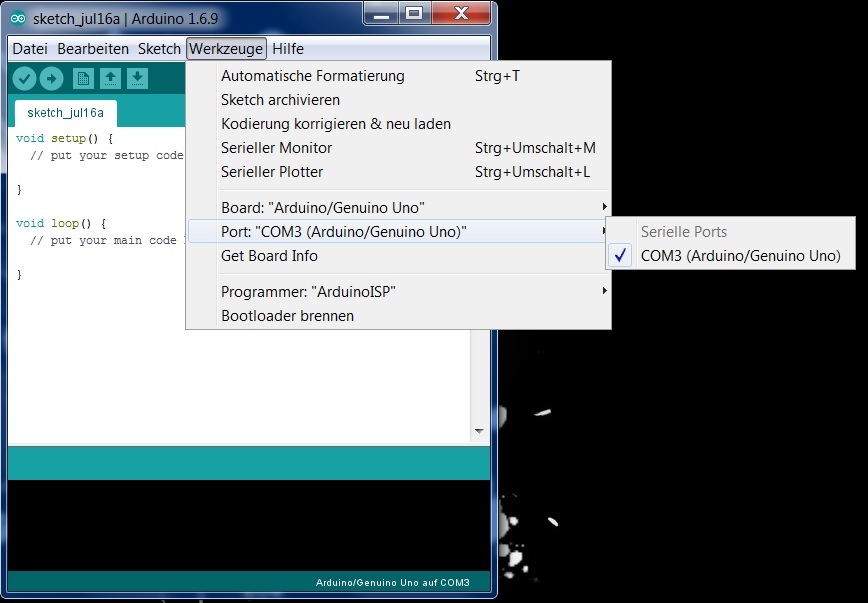Open the Datei menu
The image size is (868, 603).
click(x=30, y=49)
